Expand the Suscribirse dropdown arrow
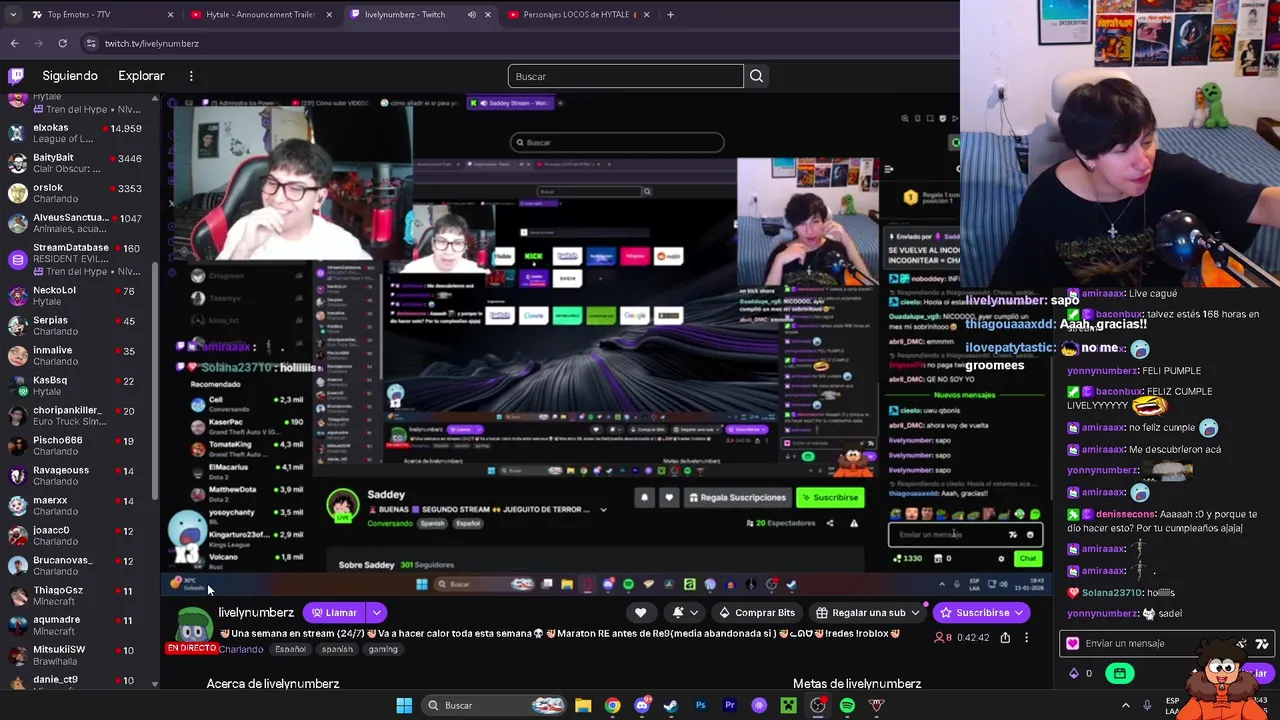Viewport: 1280px width, 720px height. (1018, 613)
